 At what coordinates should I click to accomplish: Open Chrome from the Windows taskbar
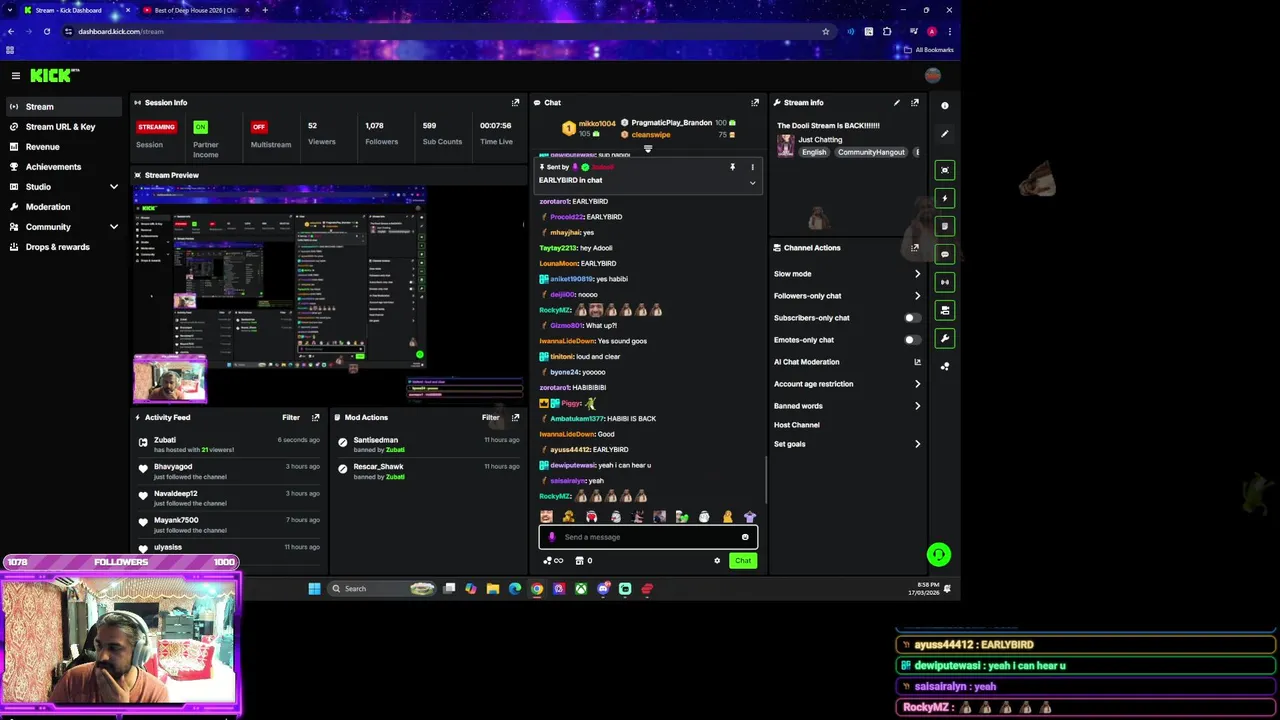pyautogui.click(x=537, y=589)
